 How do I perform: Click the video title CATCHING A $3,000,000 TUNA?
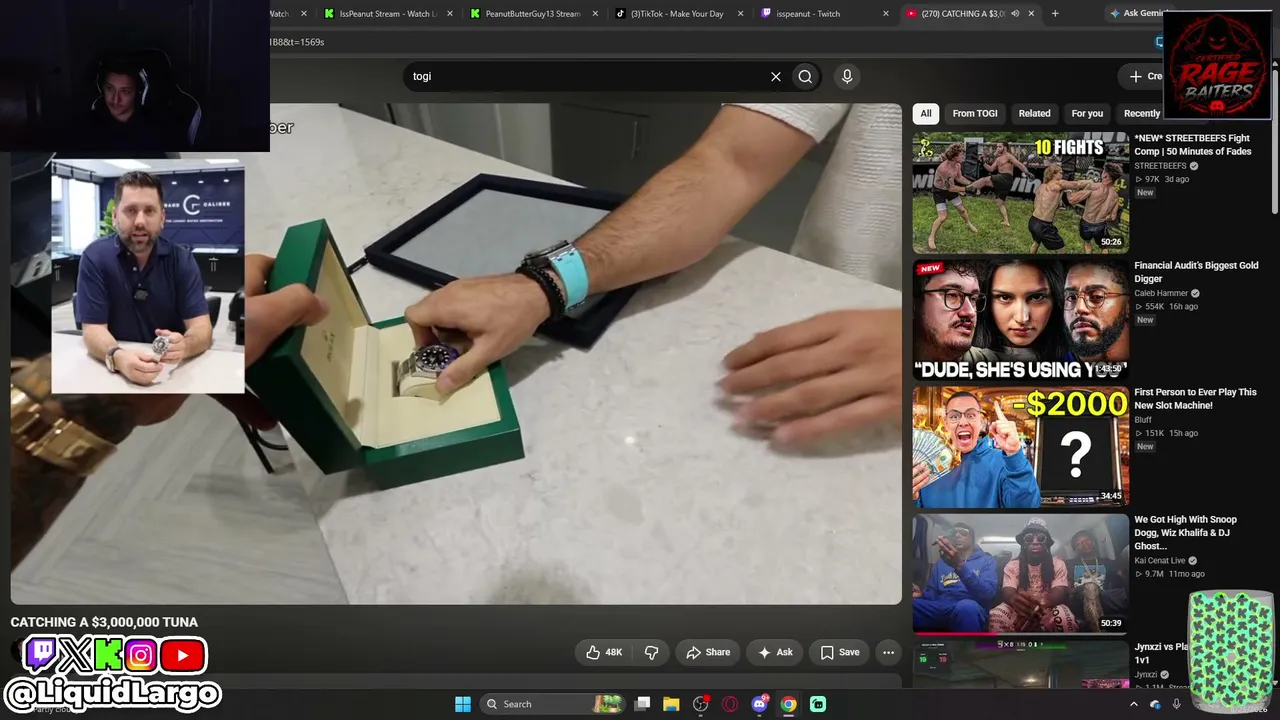[104, 622]
